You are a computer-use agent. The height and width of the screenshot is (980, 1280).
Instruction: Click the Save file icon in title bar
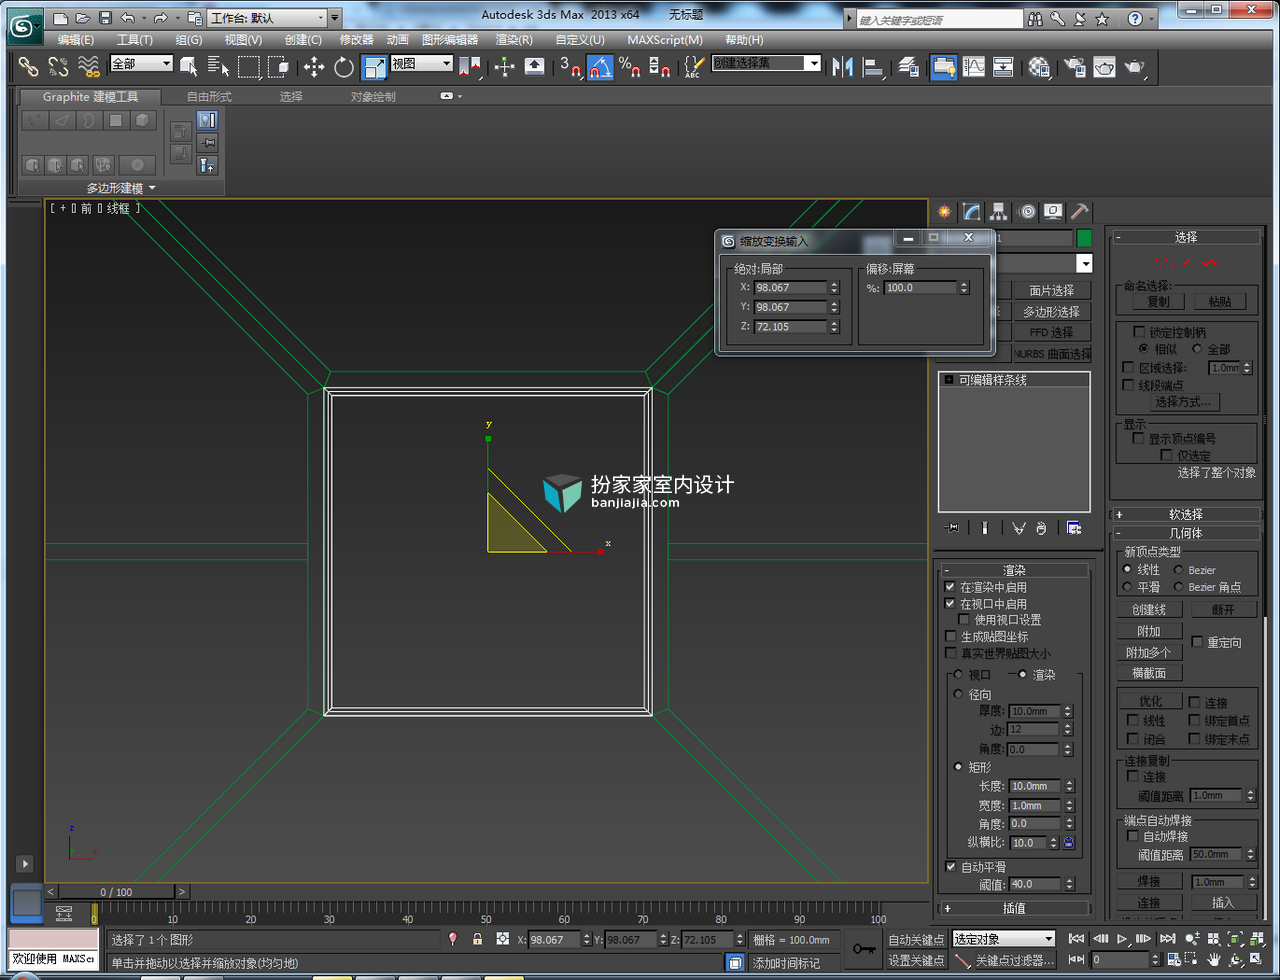click(x=105, y=18)
